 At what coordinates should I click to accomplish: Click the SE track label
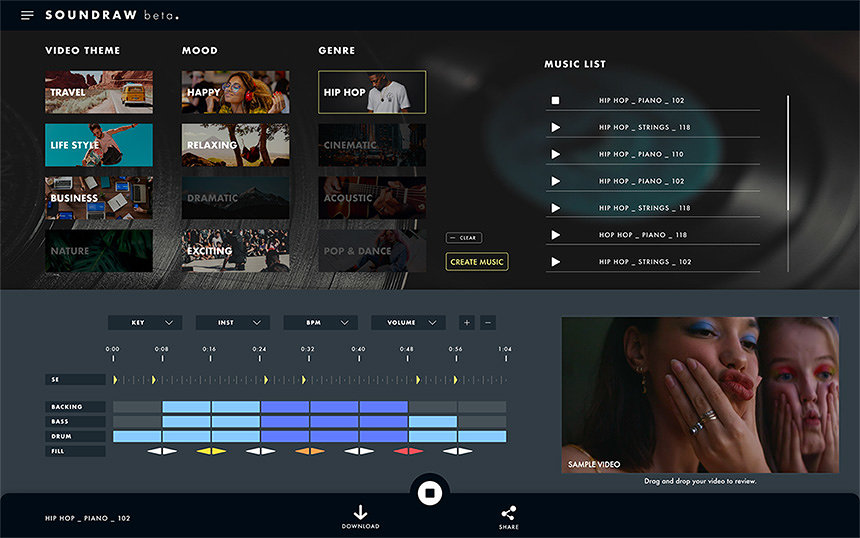pos(75,380)
